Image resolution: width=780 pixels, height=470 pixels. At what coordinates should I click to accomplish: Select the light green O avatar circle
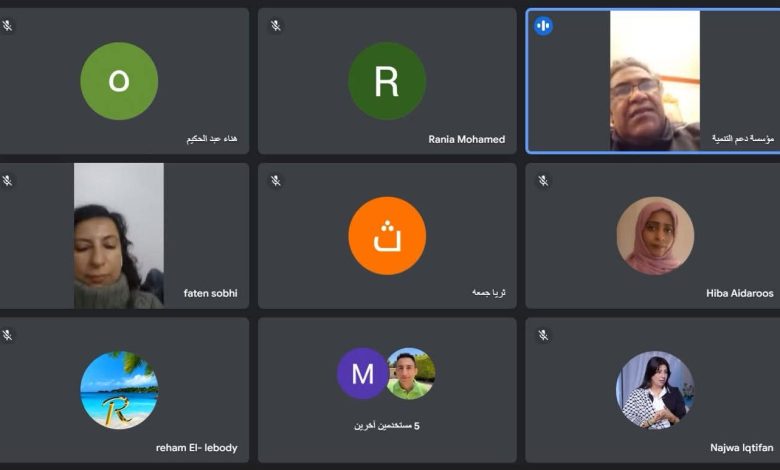[x=119, y=81]
